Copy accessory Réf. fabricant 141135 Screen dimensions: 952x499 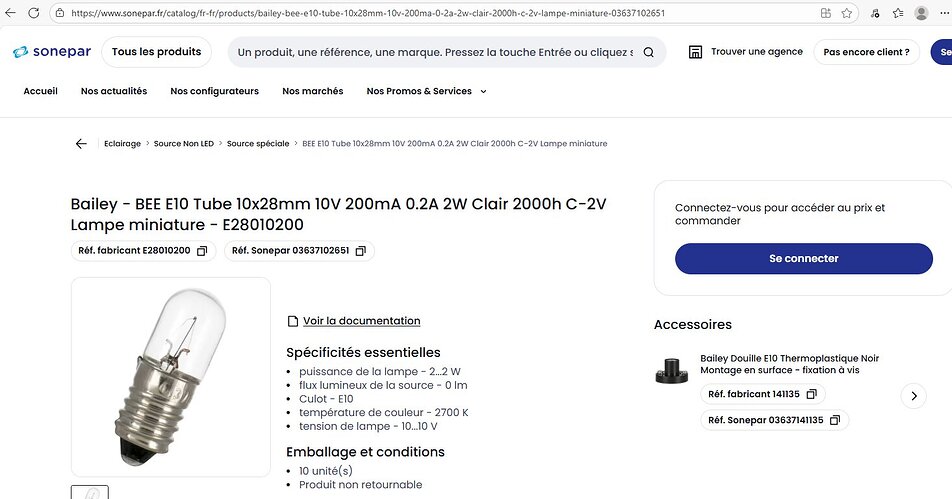point(812,395)
